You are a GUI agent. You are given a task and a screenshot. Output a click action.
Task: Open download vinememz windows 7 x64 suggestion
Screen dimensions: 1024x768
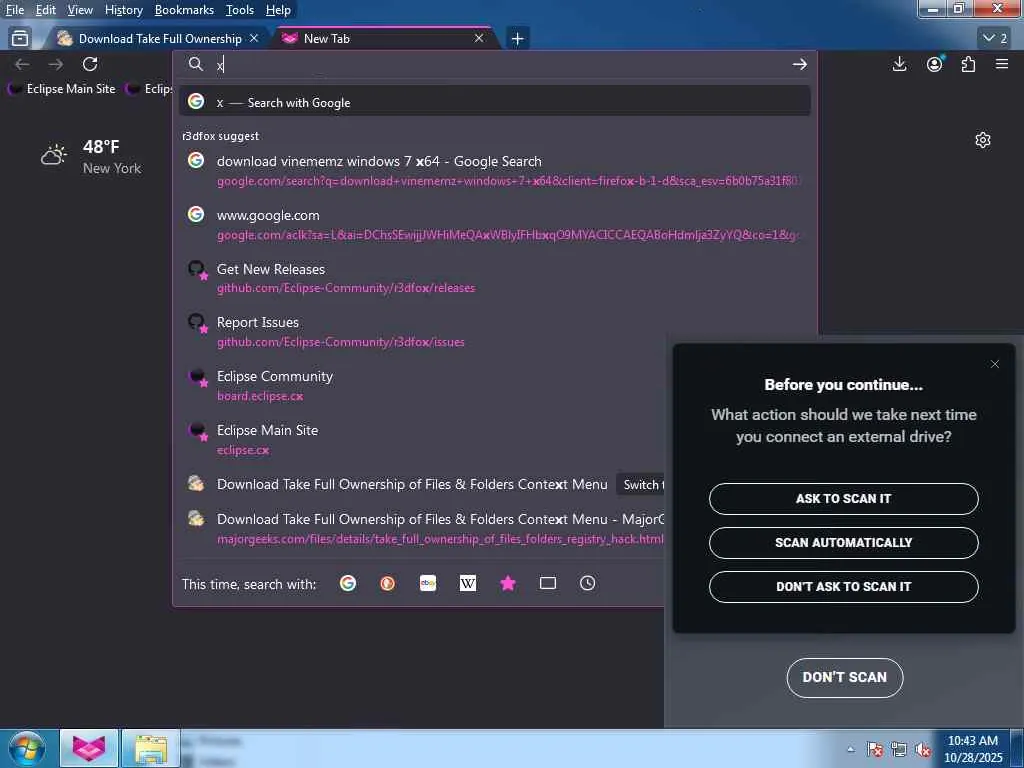click(494, 170)
